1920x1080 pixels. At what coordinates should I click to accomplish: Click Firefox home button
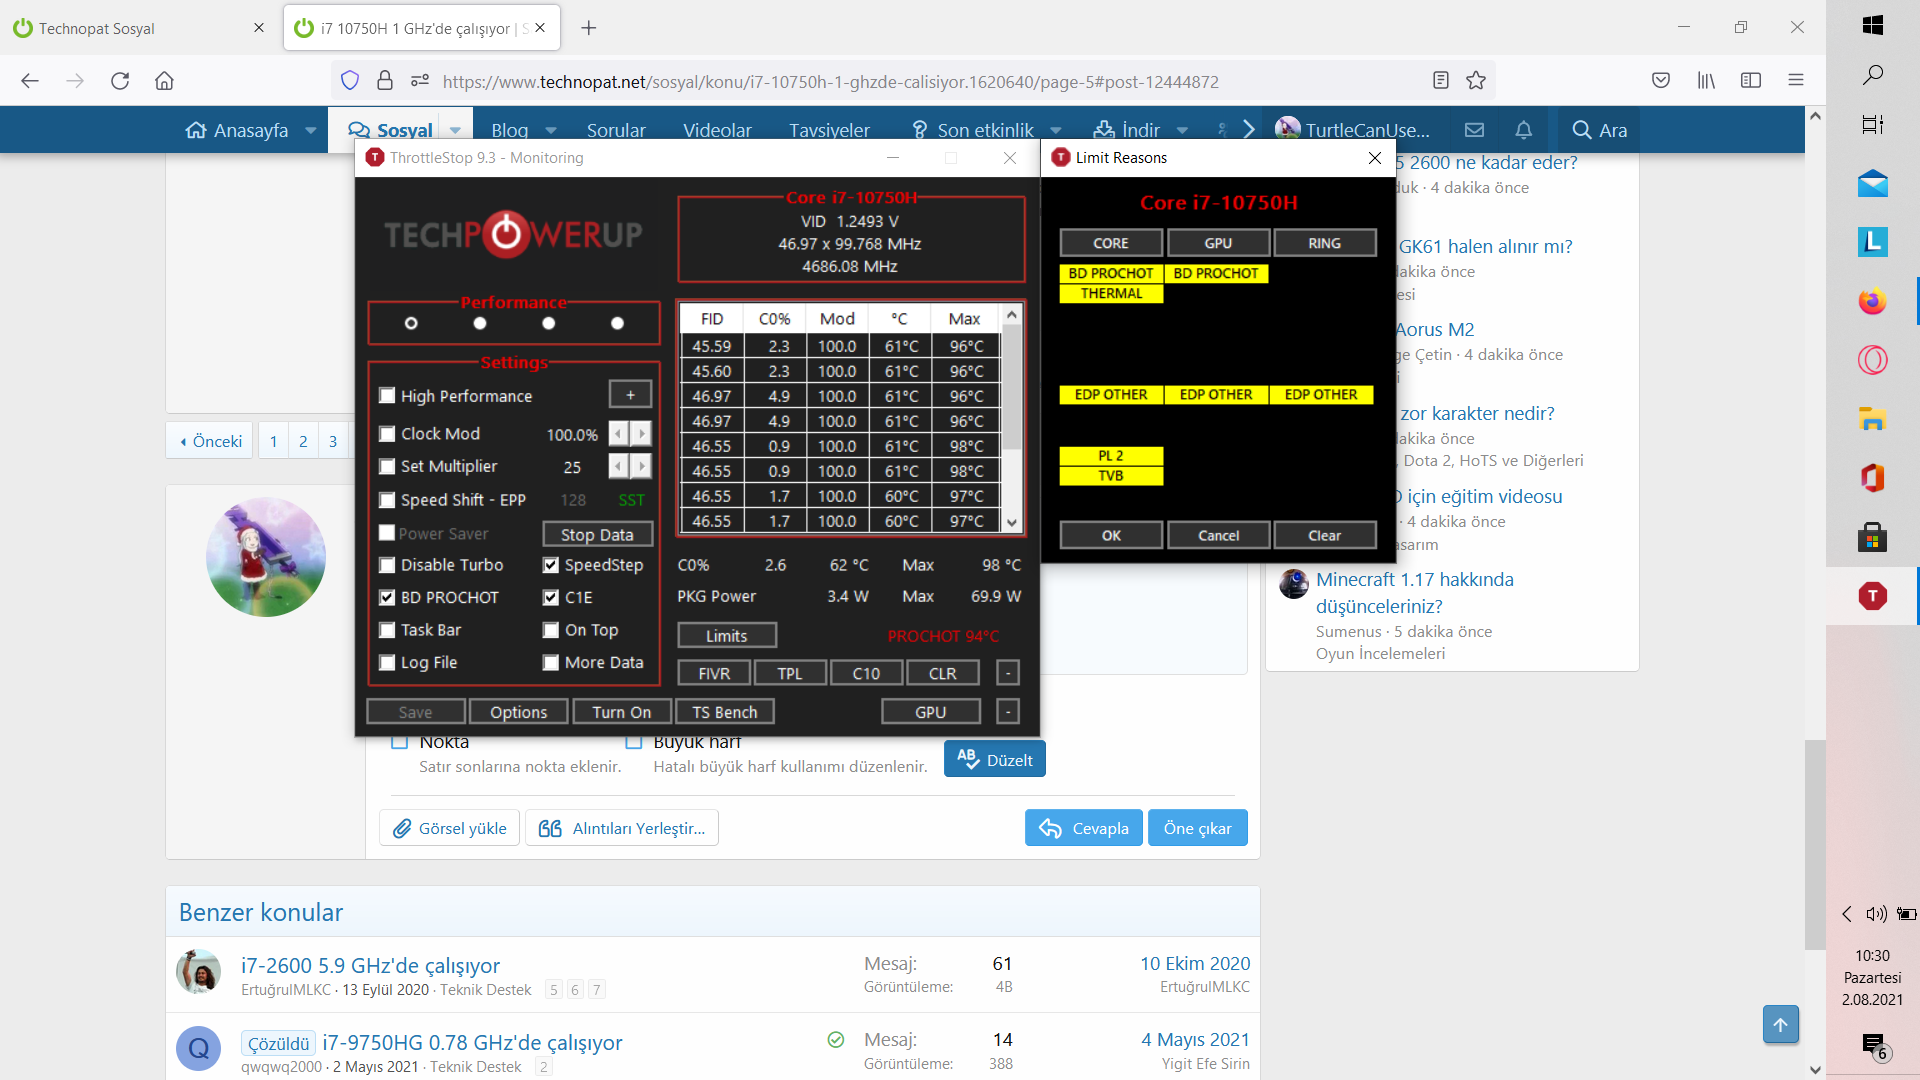[x=164, y=81]
